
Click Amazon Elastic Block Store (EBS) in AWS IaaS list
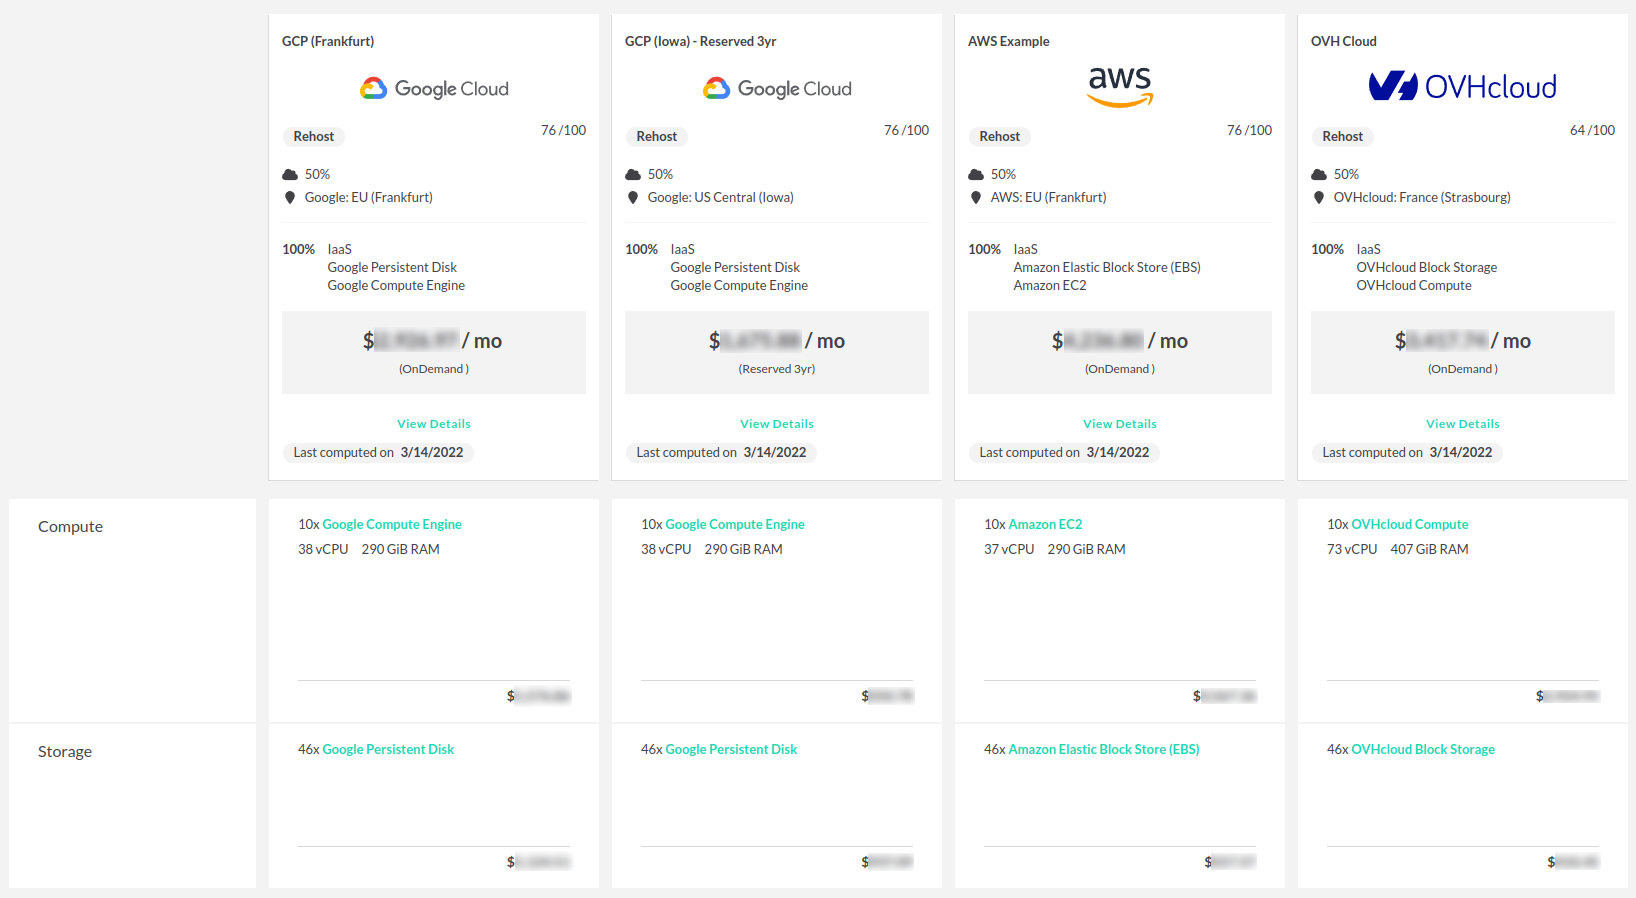point(1107,267)
